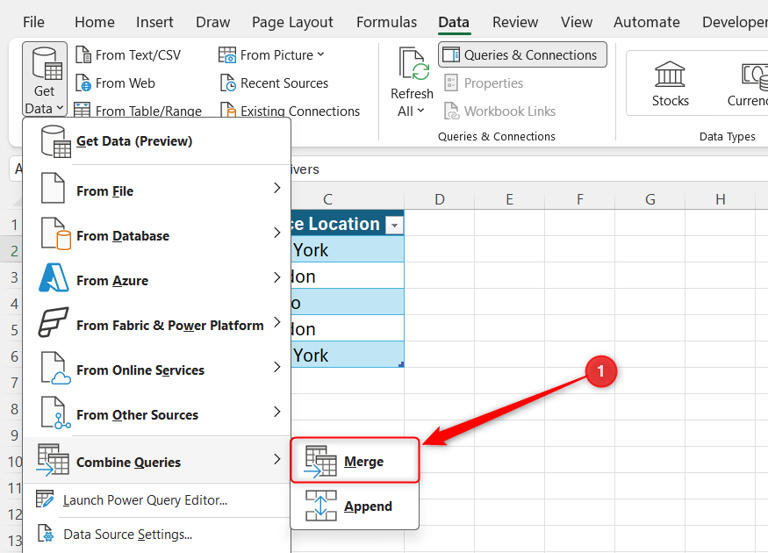
Task: Click the From Text/CSV icon
Action: click(83, 55)
